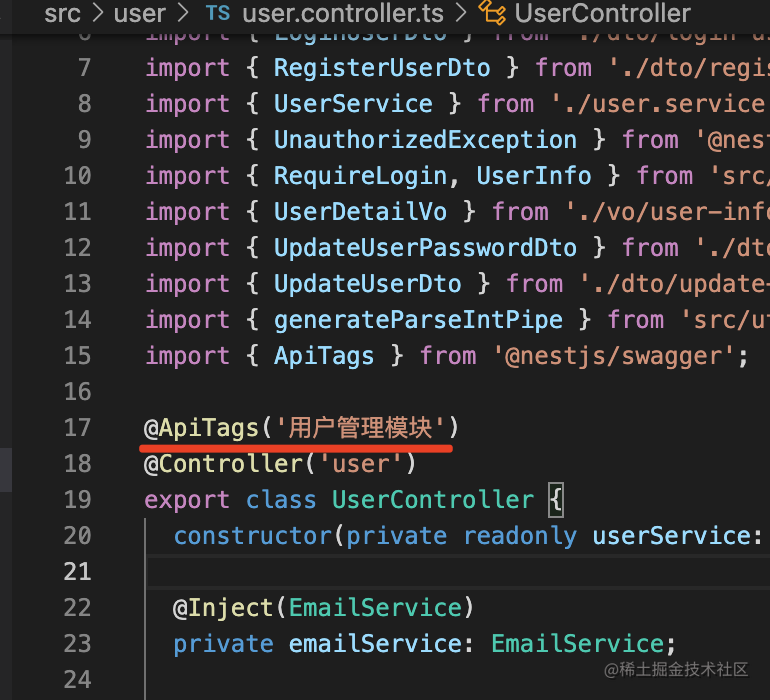Expand chevron after user.controller.ts breadcrumb

click(461, 13)
